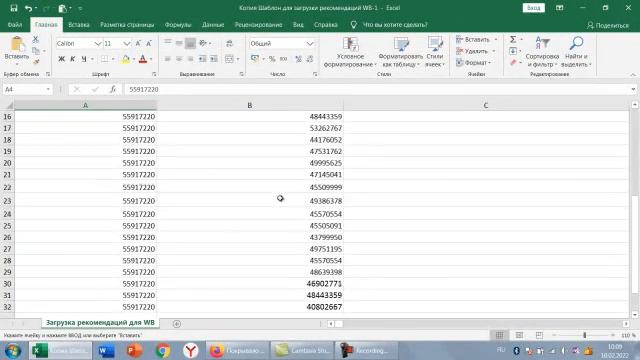Image resolution: width=640 pixels, height=360 pixels.
Task: Increase font size with the larger A icon
Action: [x=138, y=43]
